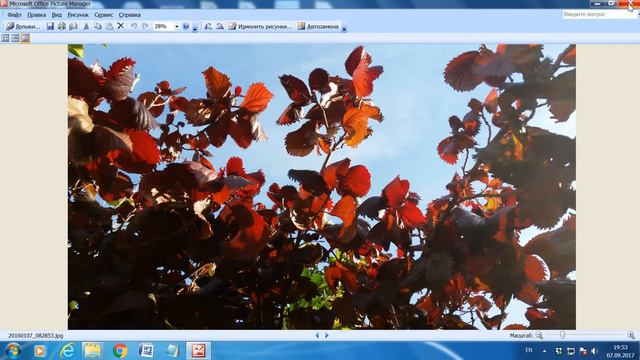Click the Автозамена auto correct button
This screenshot has width=640, height=360.
pyautogui.click(x=318, y=27)
